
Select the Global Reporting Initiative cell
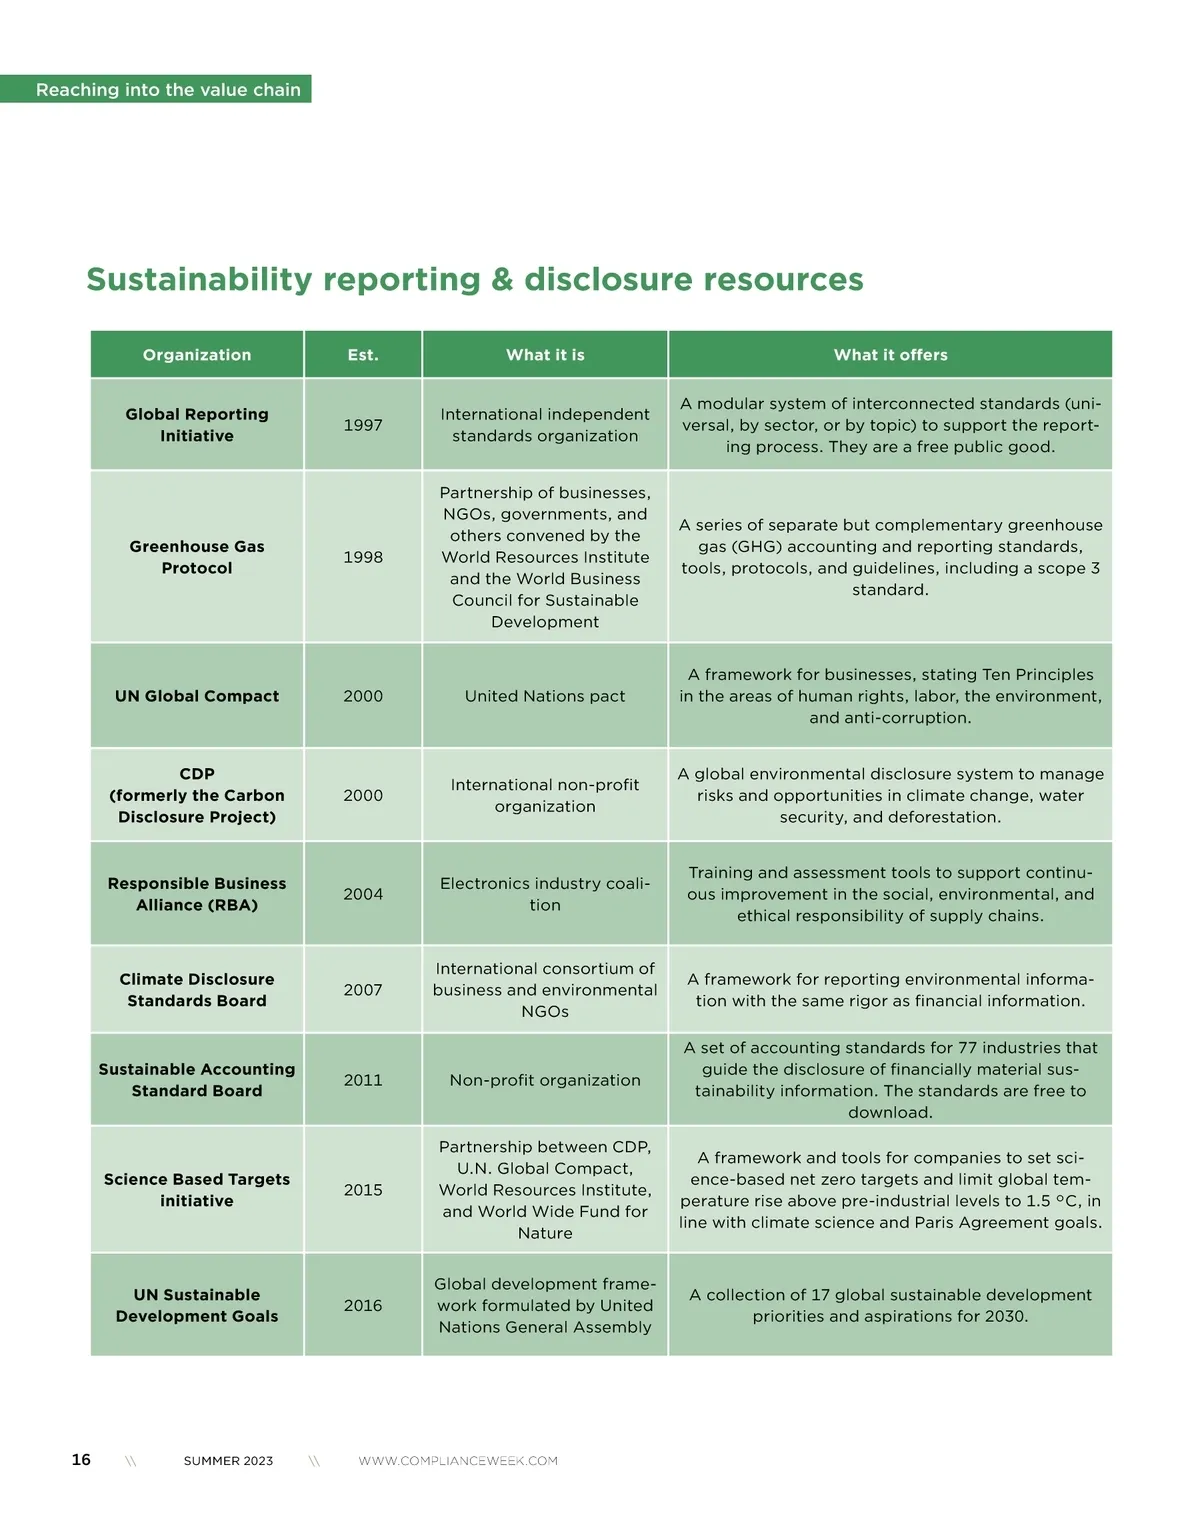click(x=197, y=425)
